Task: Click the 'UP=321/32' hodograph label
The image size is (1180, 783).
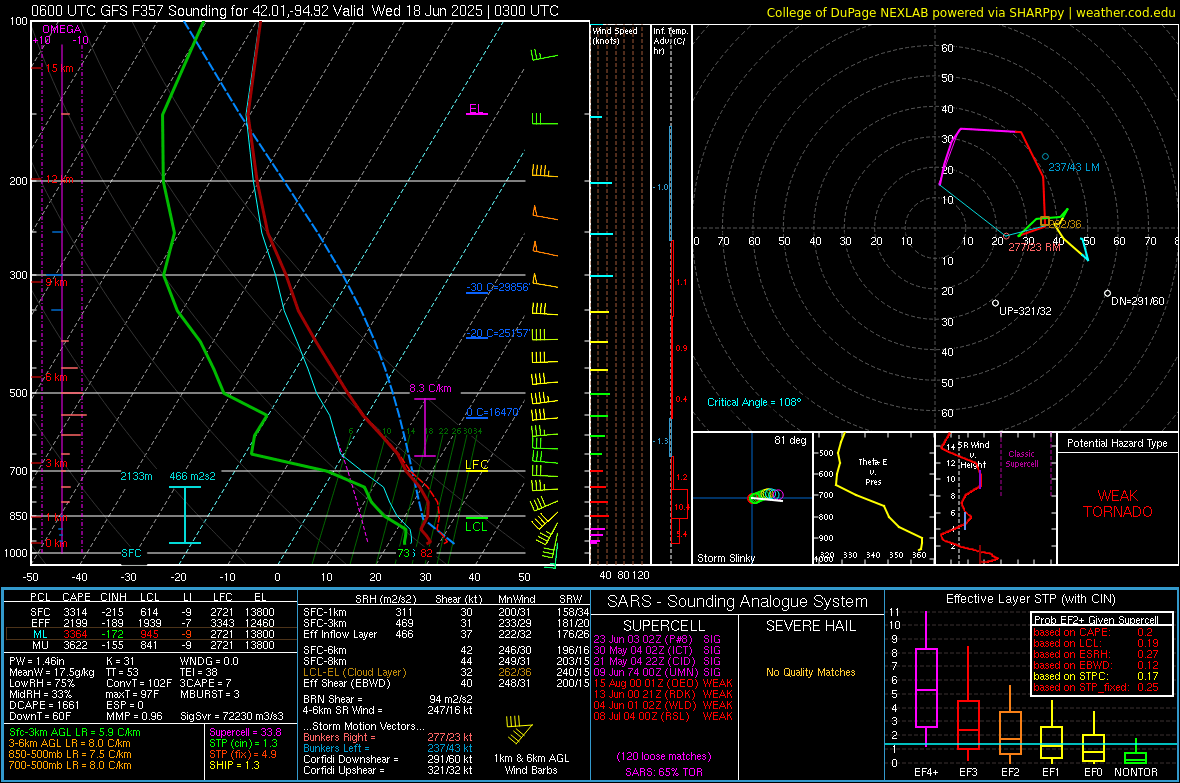Action: pyautogui.click(x=1025, y=311)
